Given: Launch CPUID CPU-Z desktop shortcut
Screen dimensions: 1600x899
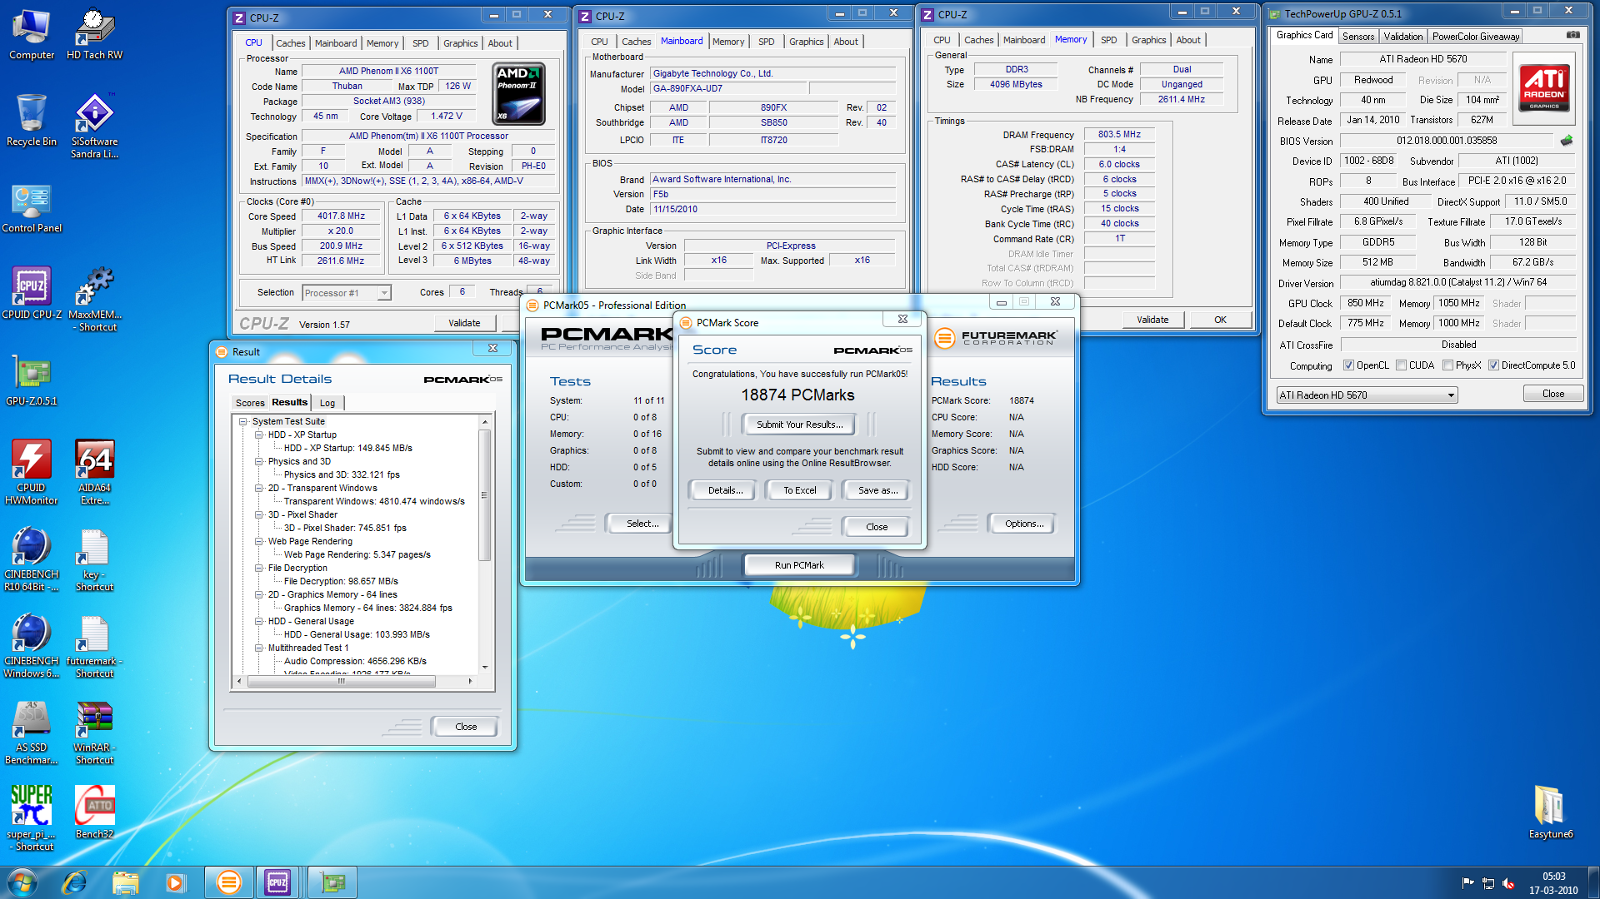Looking at the screenshot, I should coord(32,293).
